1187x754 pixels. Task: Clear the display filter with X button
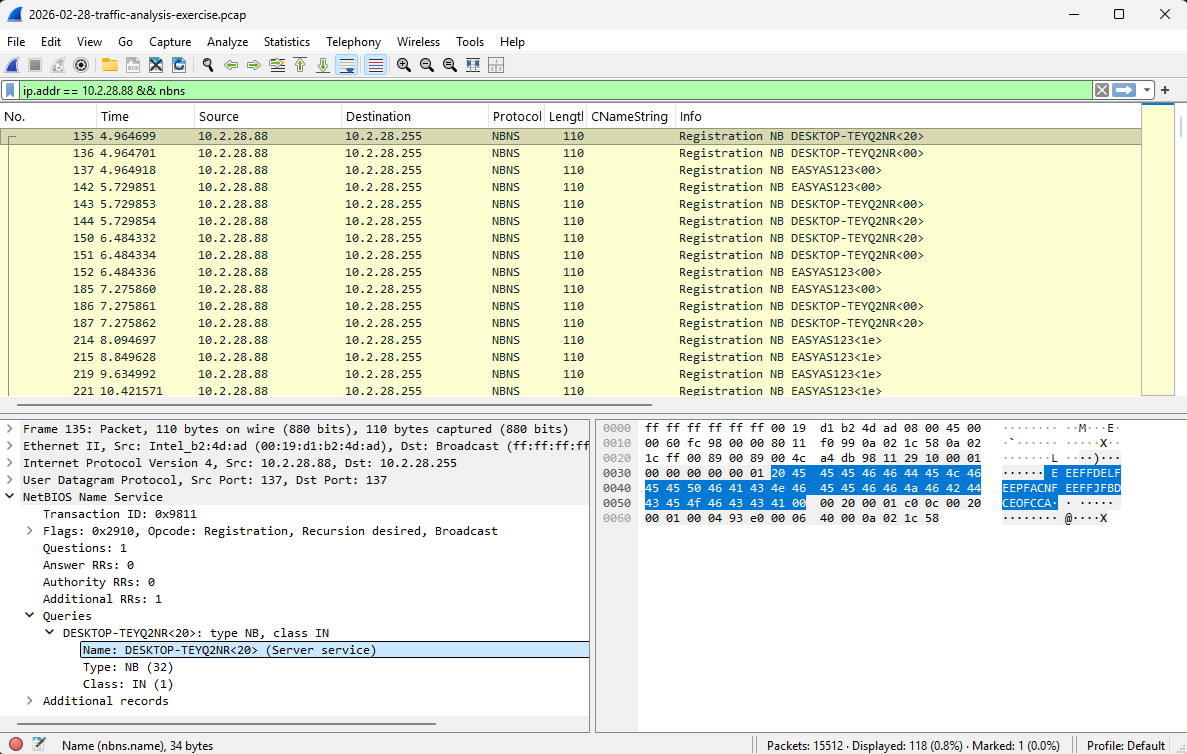pos(1101,90)
